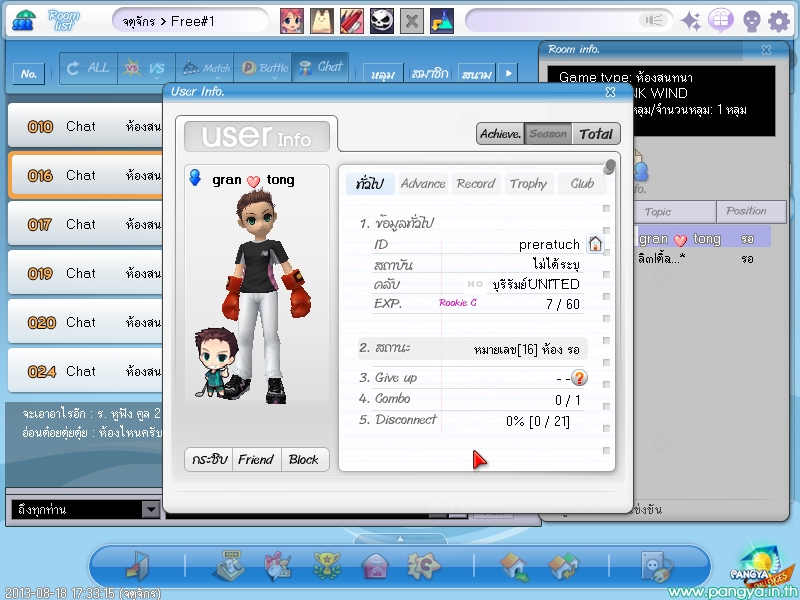The width and height of the screenshot is (800, 600).
Task: Open the Trophy tab
Action: [x=528, y=184]
